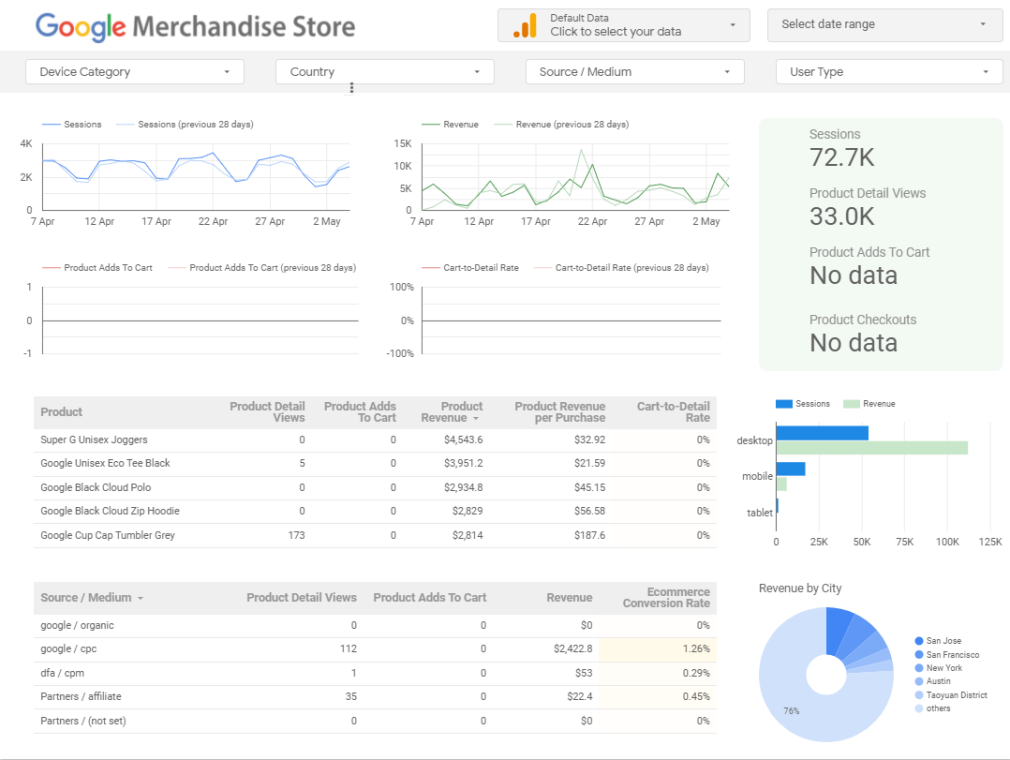Toggle Sessions (previous 28 days) legend item
Image resolution: width=1010 pixels, height=760 pixels.
pyautogui.click(x=184, y=124)
